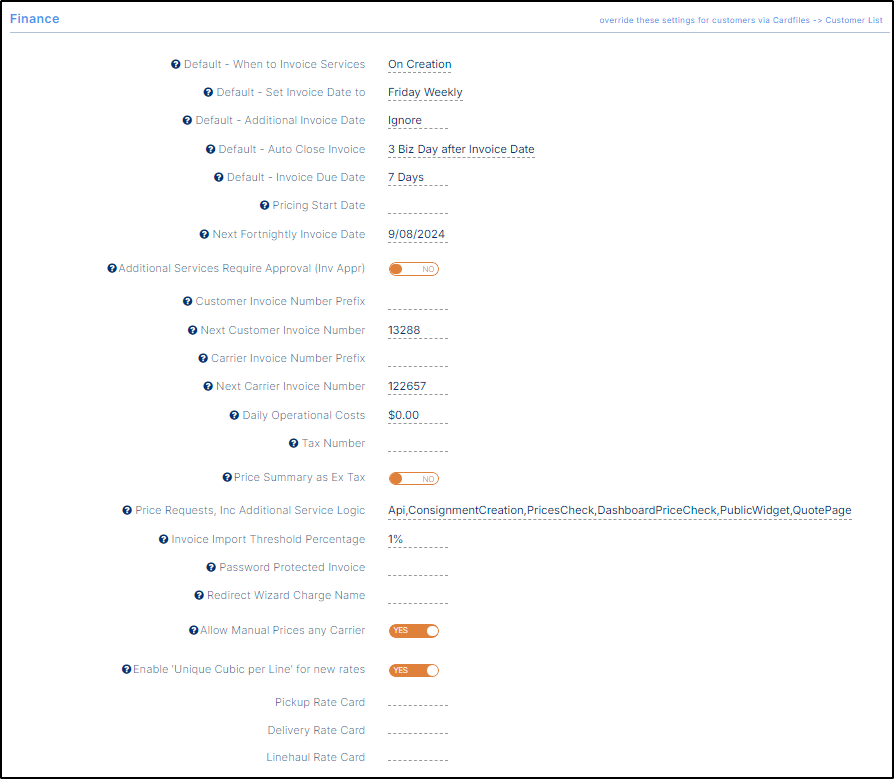894x779 pixels.
Task: Click help icon next to Daily Operational Costs
Action: coord(234,416)
